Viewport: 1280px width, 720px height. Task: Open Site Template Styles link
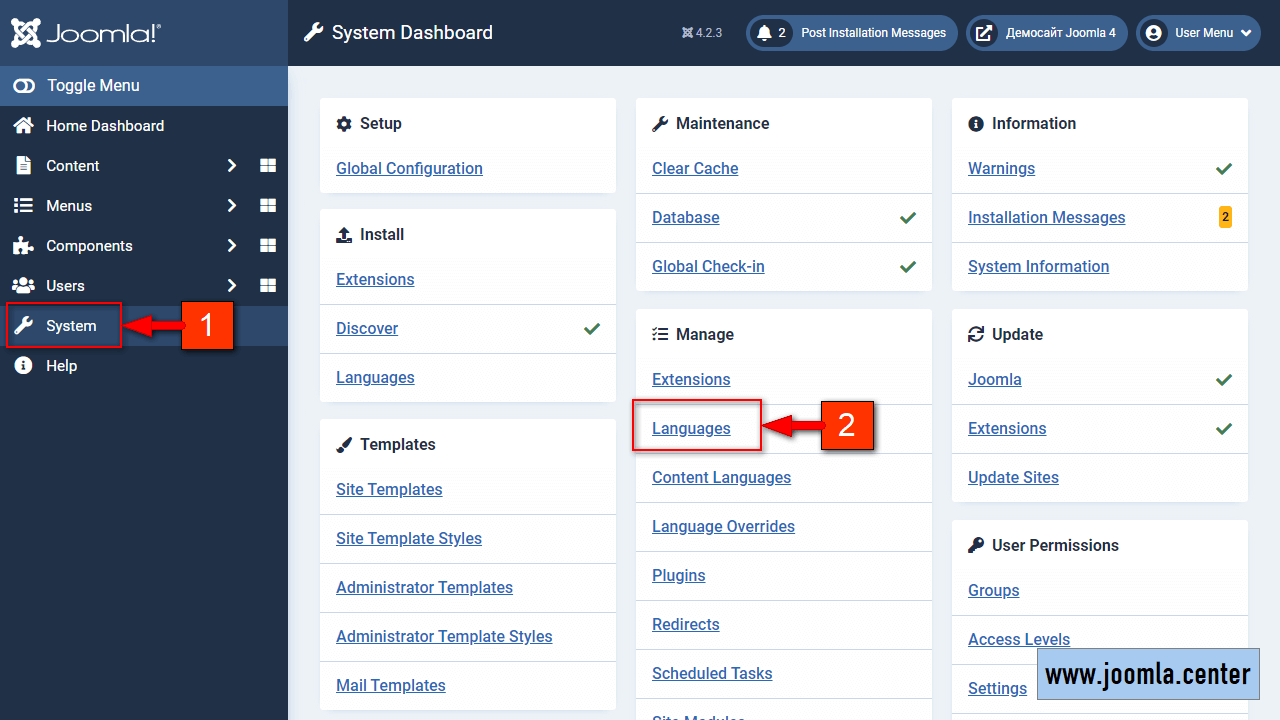[408, 539]
